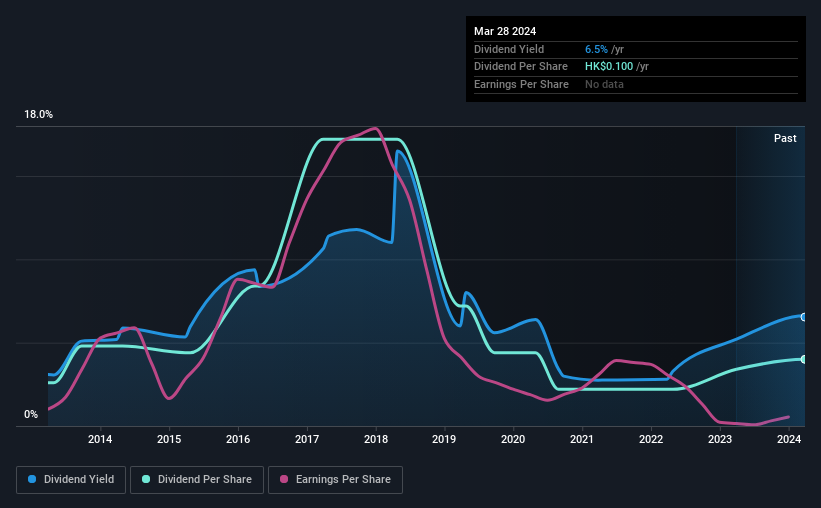Click the Dividend Per Share endpoint marker
Screen dimensions: 821x508
(804, 359)
